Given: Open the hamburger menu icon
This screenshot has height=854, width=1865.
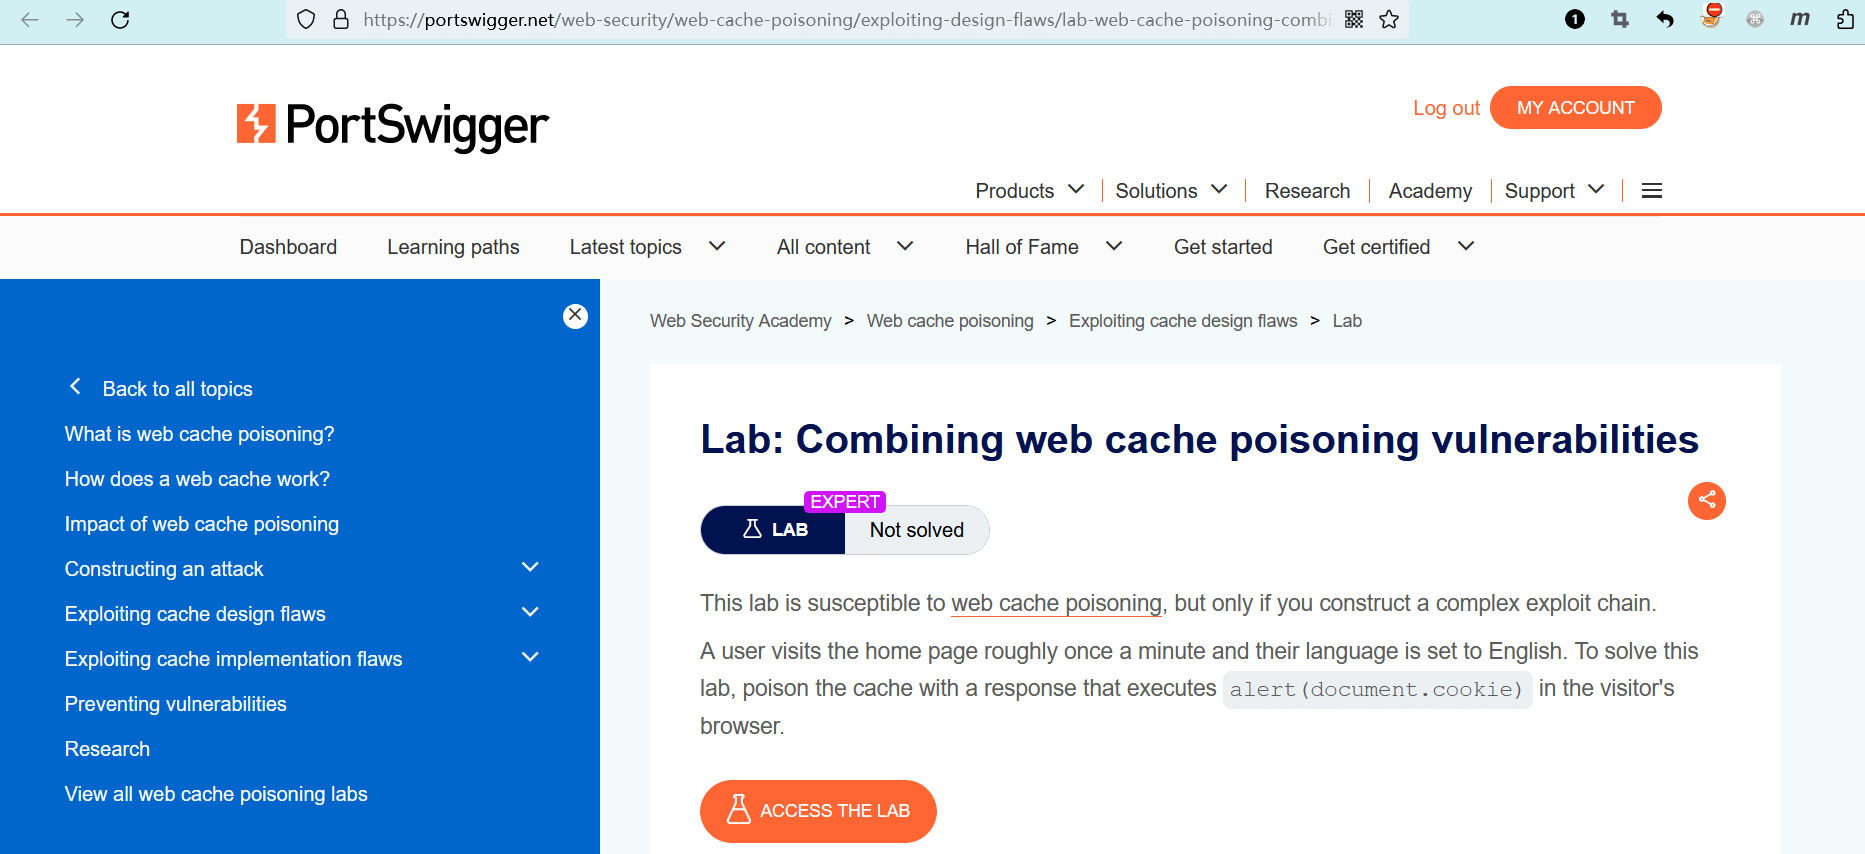Looking at the screenshot, I should (x=1652, y=191).
